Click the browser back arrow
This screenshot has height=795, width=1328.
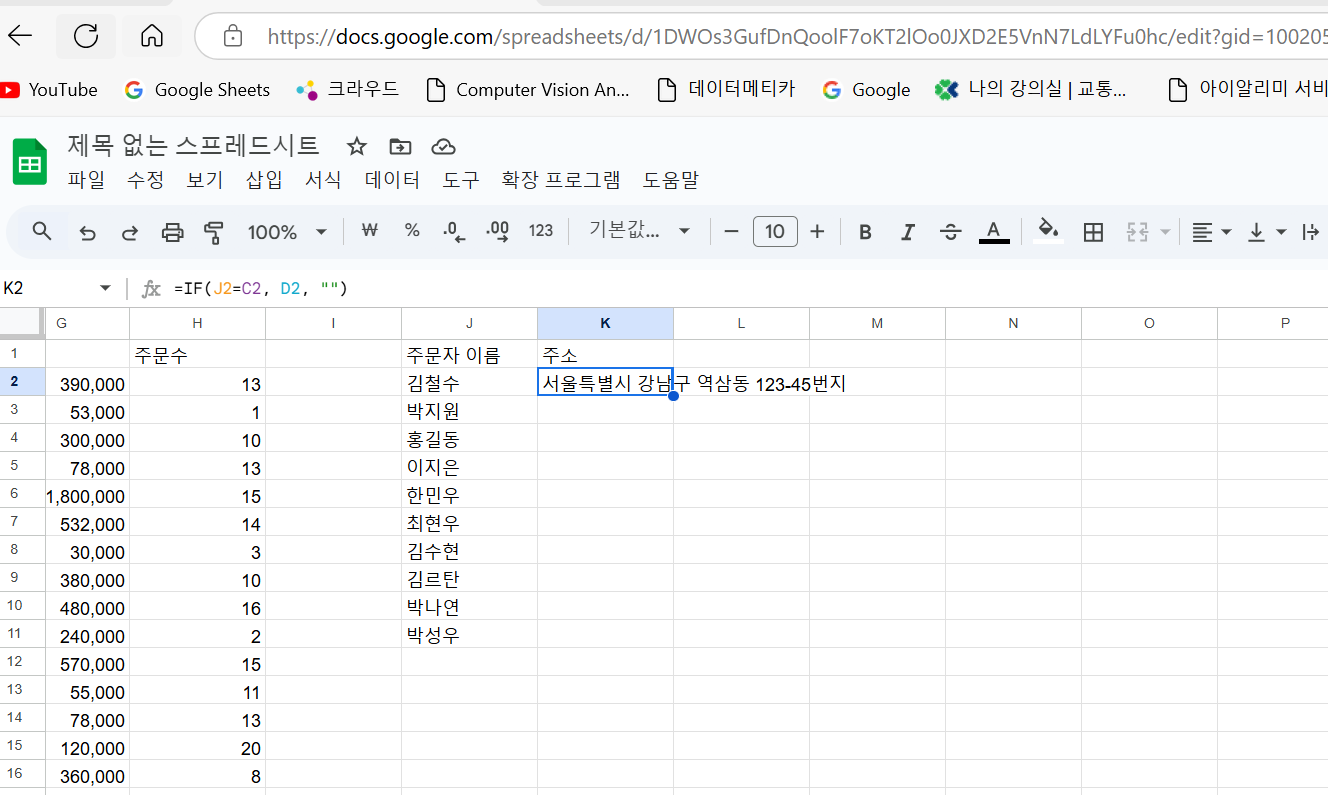pos(20,37)
